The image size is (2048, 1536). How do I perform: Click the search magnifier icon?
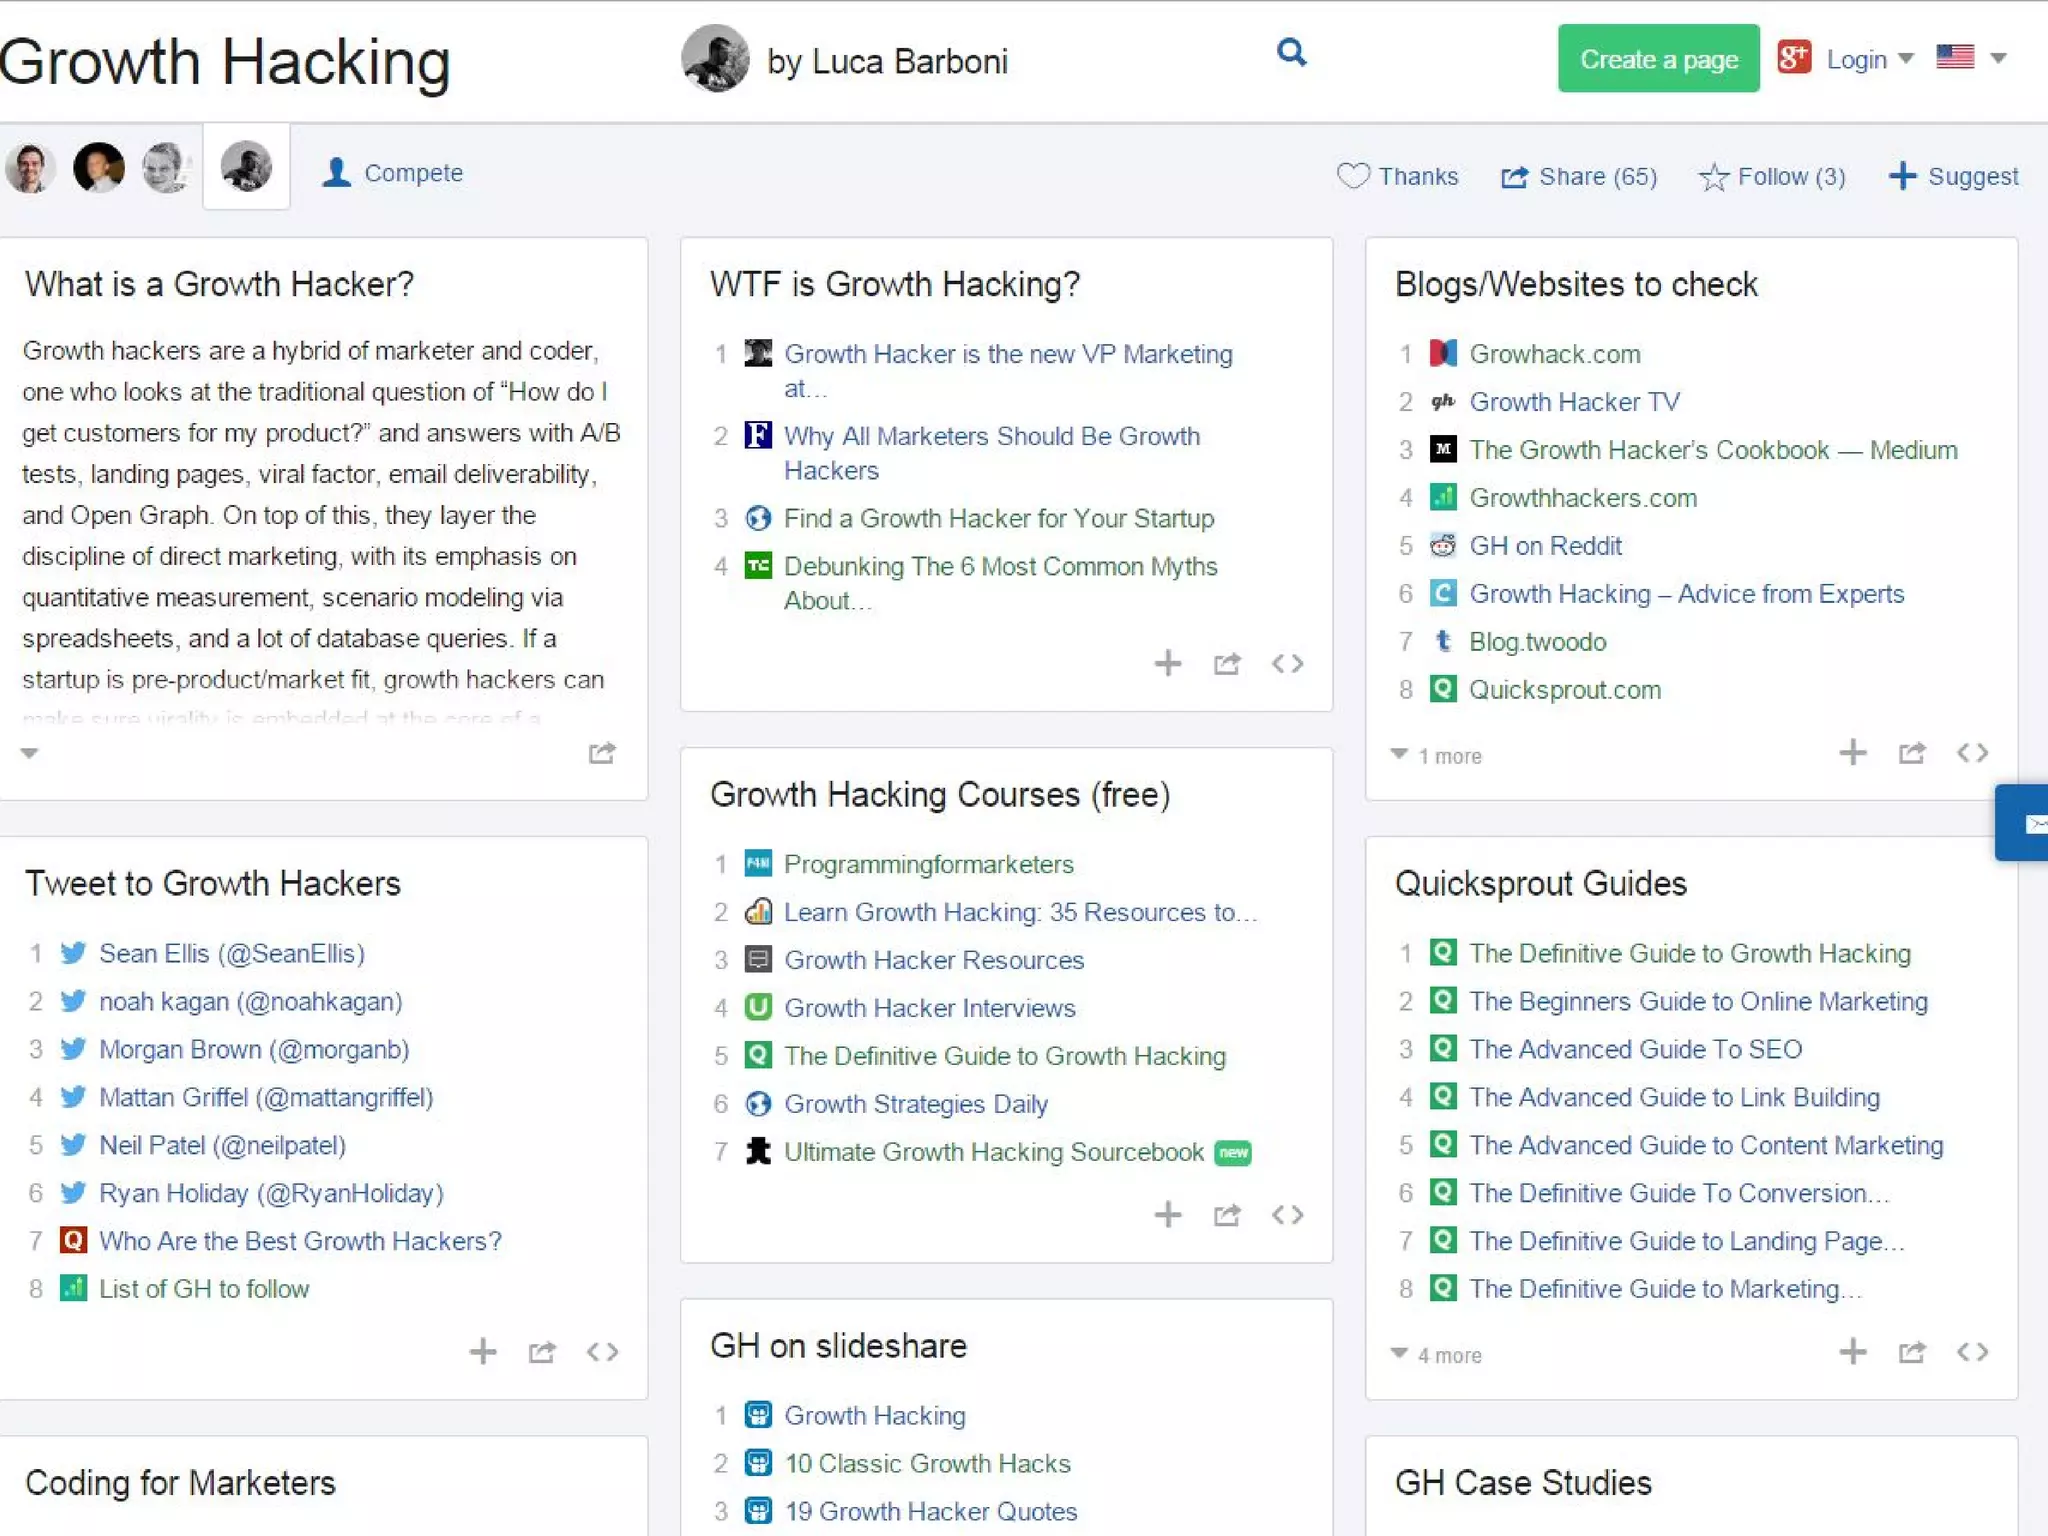(1291, 52)
